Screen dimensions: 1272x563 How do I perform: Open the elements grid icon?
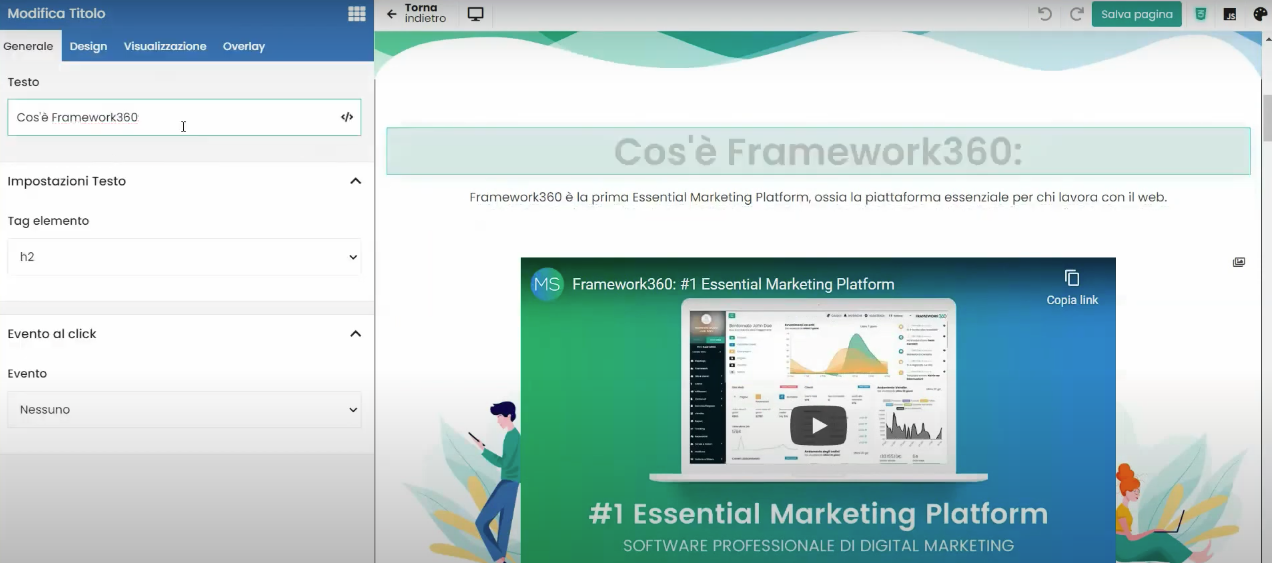[x=356, y=14]
